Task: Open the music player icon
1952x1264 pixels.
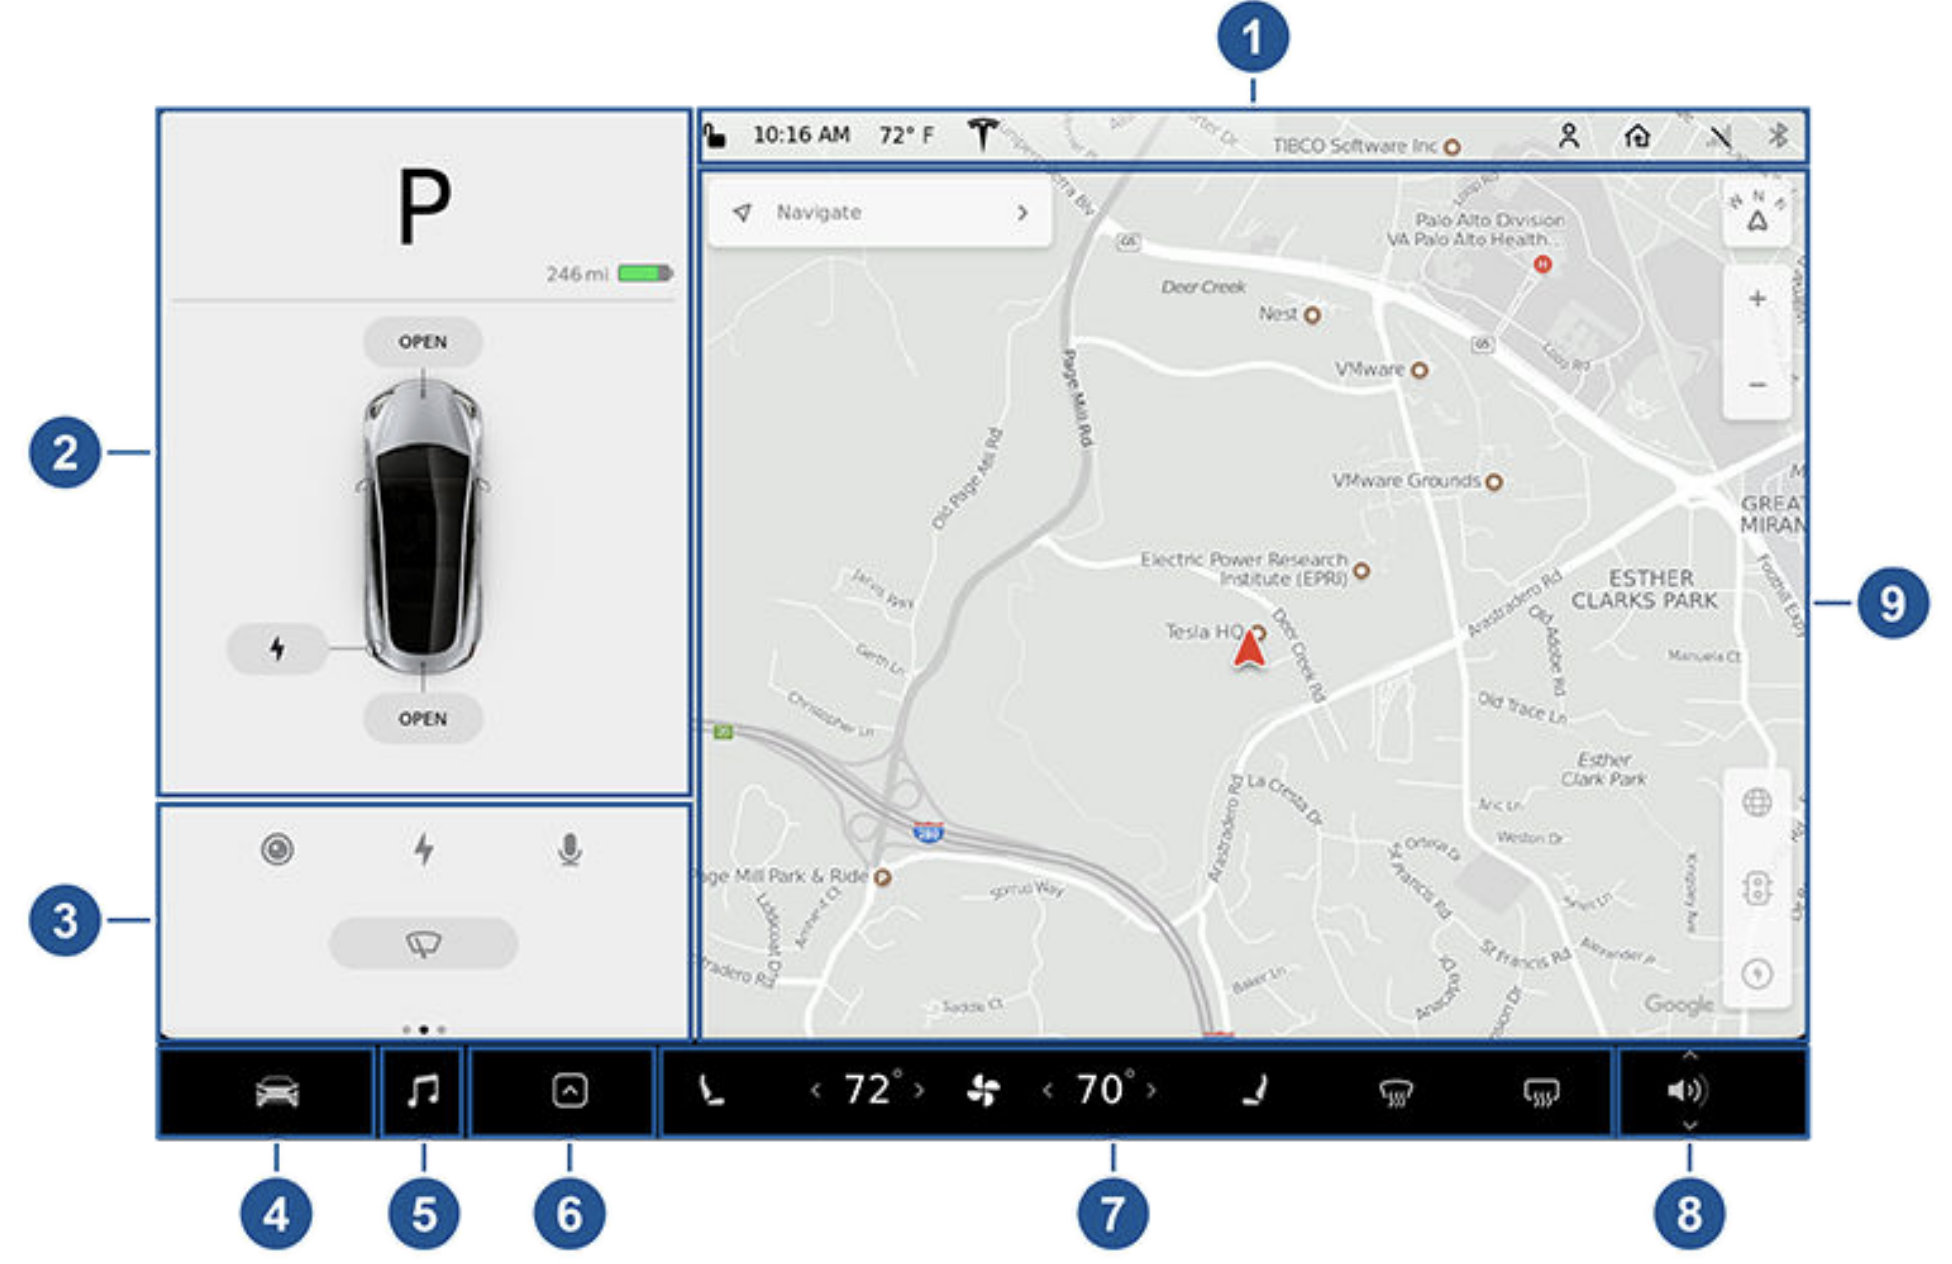Action: tap(423, 1091)
